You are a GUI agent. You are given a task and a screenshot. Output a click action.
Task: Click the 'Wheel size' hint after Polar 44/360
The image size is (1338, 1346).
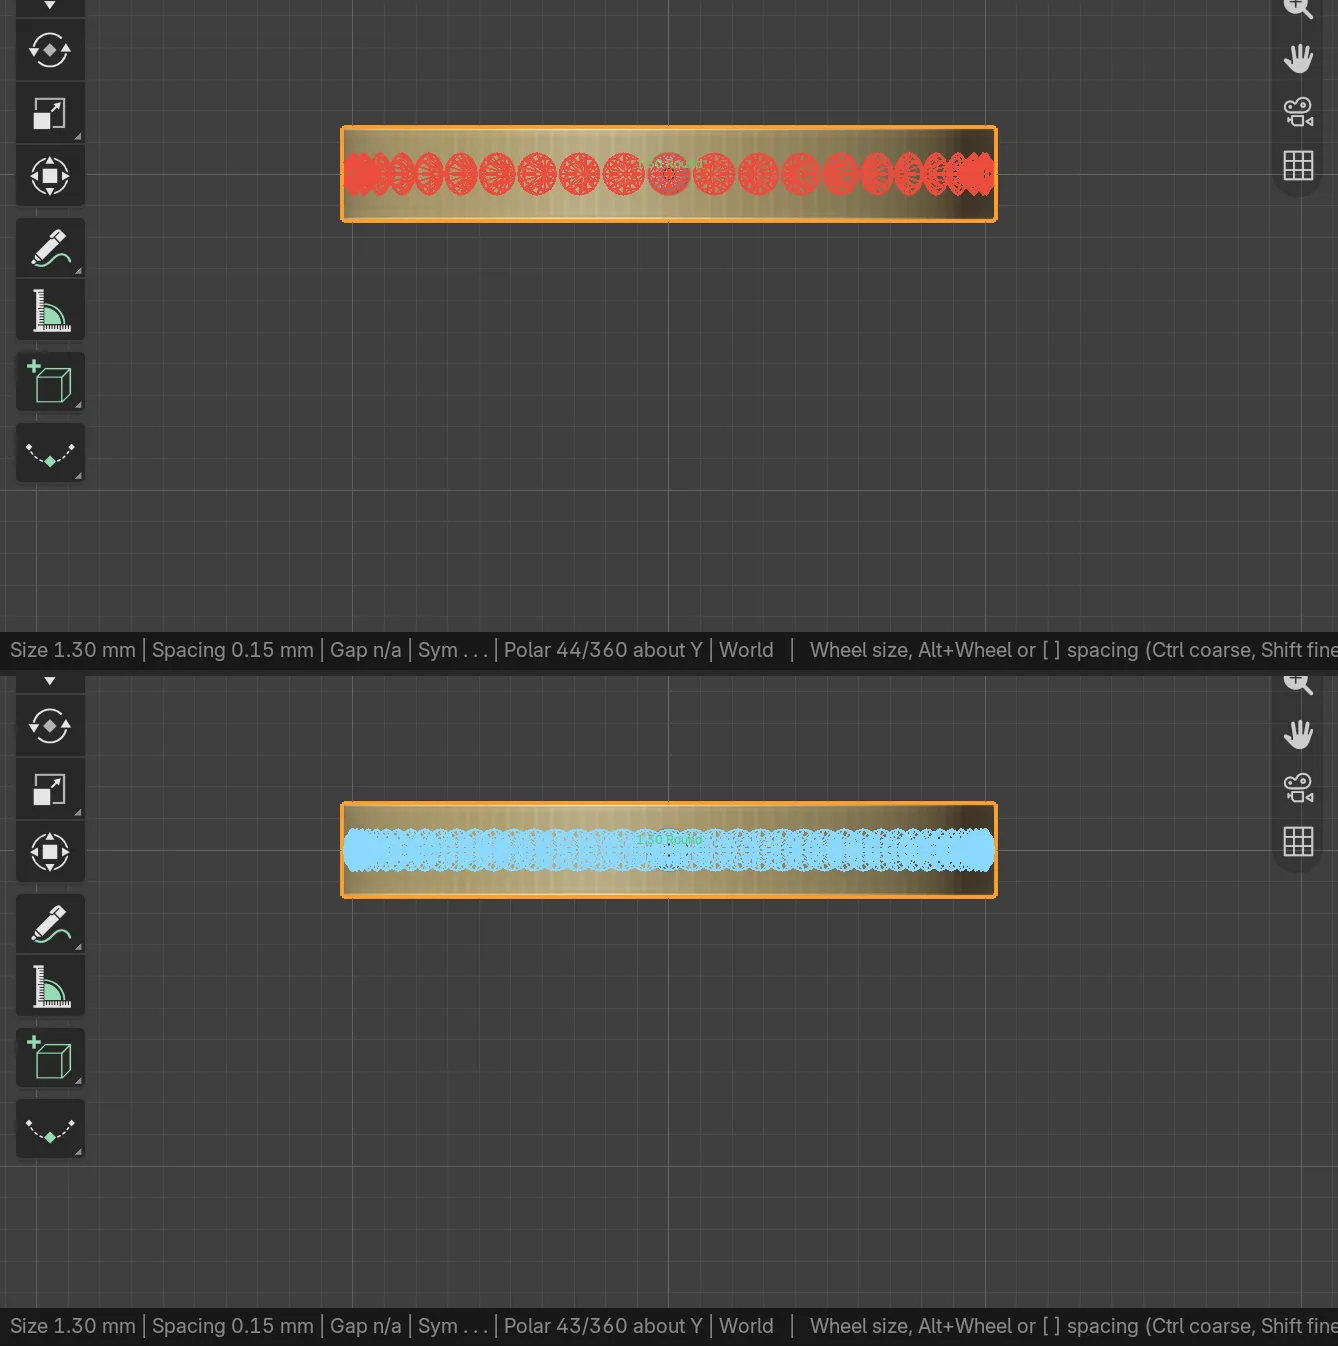tap(859, 650)
